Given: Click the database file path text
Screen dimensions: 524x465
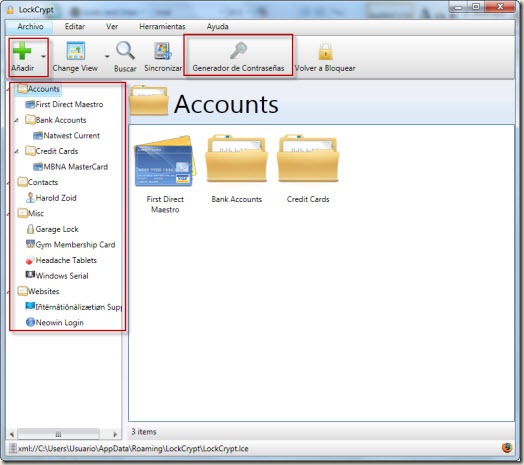Looking at the screenshot, I should (x=133, y=449).
